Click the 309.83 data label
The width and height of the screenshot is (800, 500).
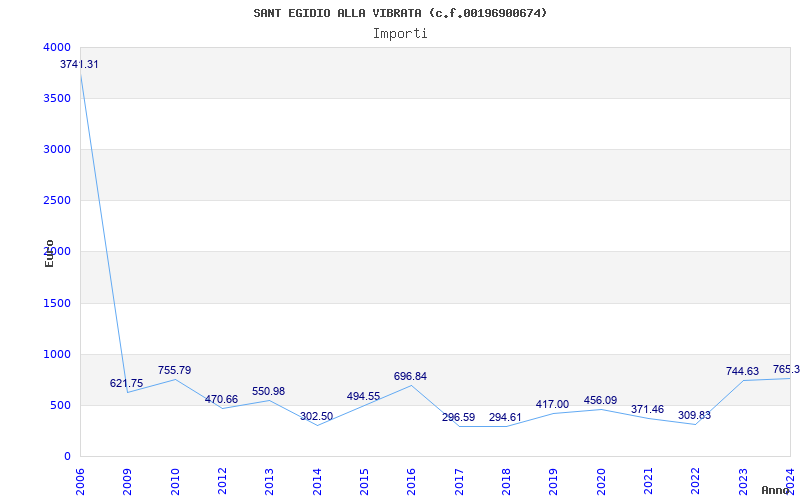[694, 415]
